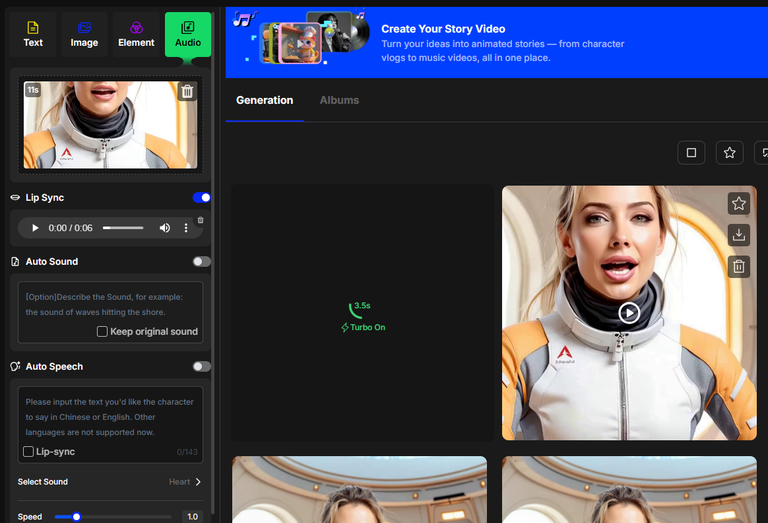Open the Text input tab

(33, 35)
